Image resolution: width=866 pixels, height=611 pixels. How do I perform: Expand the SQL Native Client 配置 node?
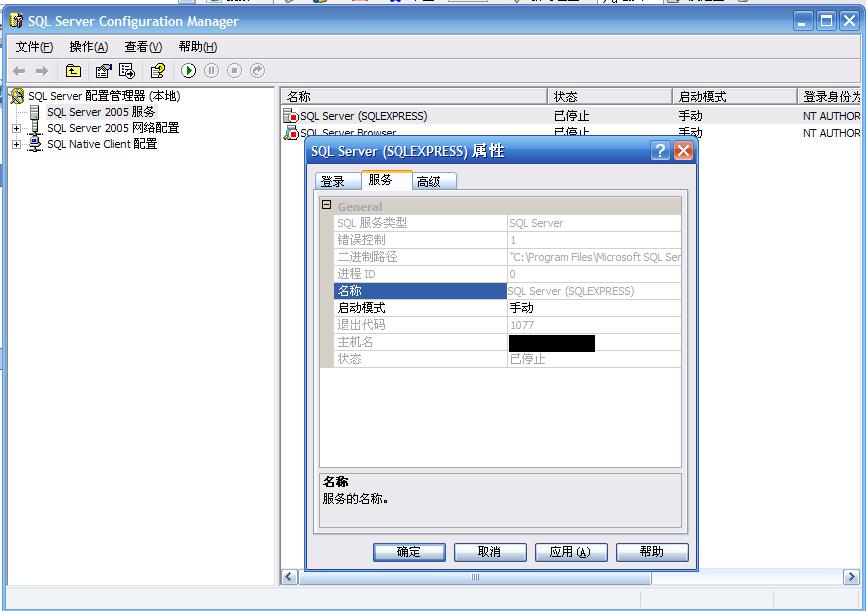[x=17, y=144]
